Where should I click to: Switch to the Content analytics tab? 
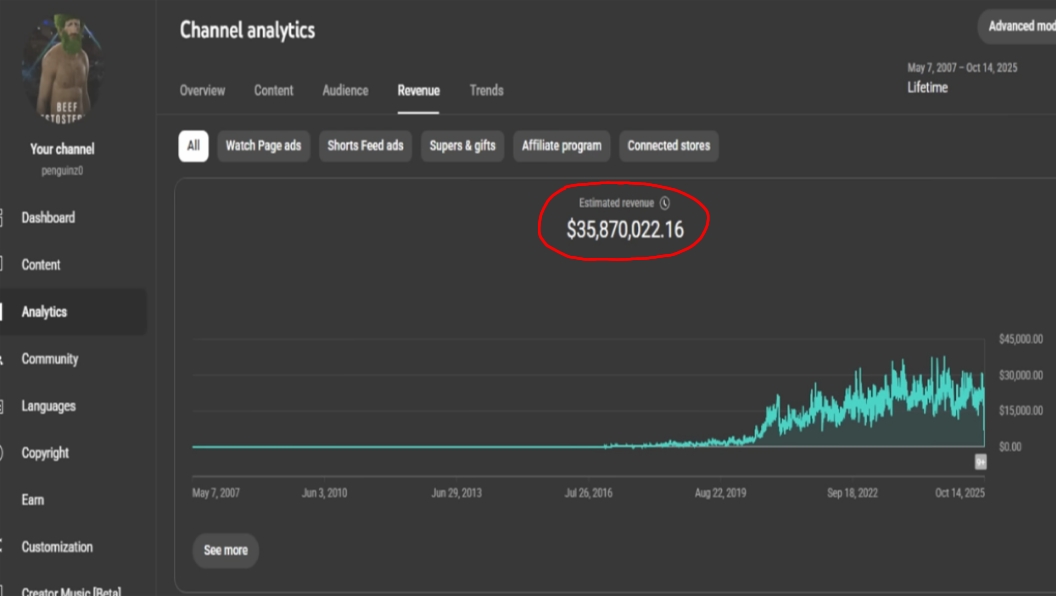273,90
